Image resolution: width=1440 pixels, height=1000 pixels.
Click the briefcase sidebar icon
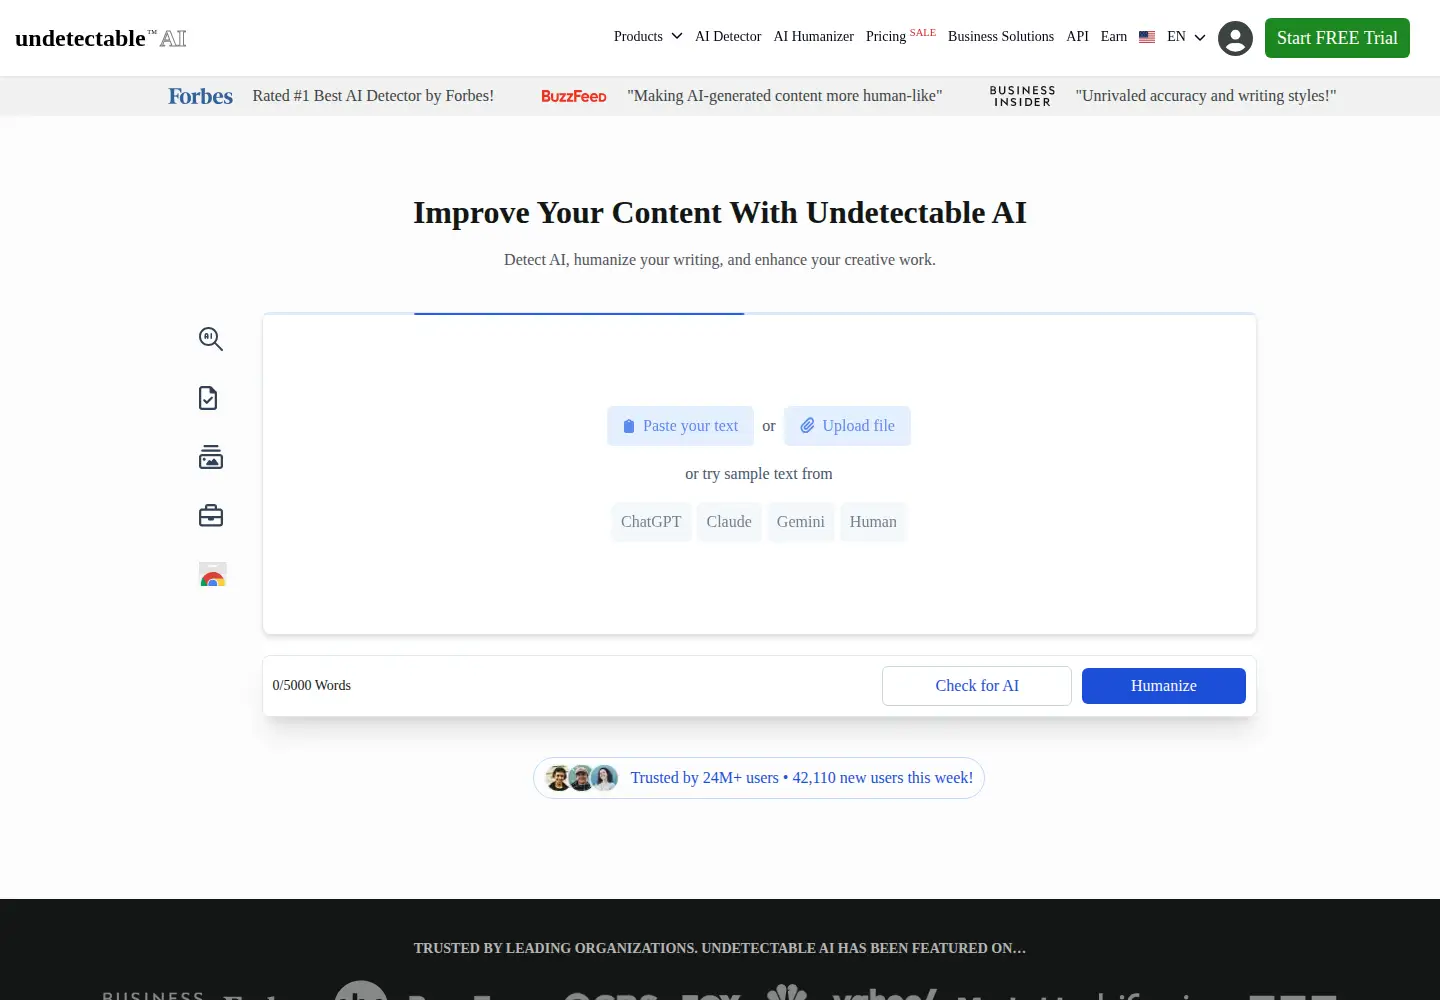[x=211, y=516]
